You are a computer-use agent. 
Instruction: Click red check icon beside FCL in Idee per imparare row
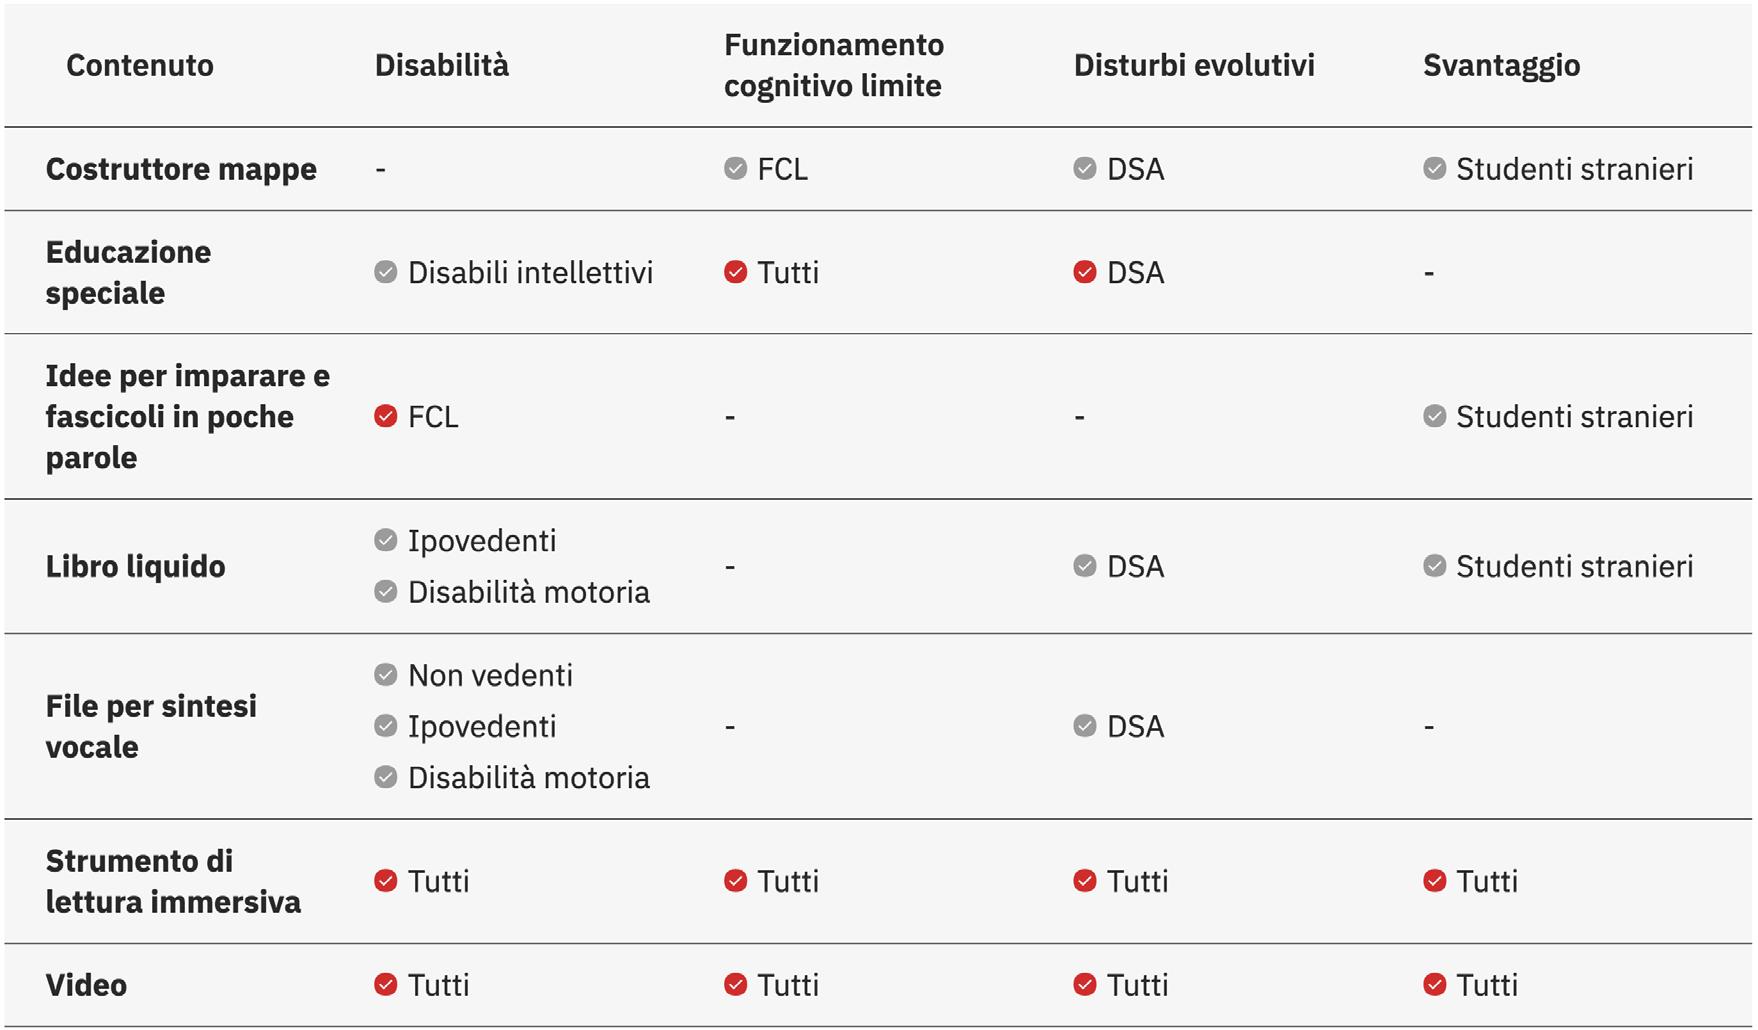click(x=385, y=416)
